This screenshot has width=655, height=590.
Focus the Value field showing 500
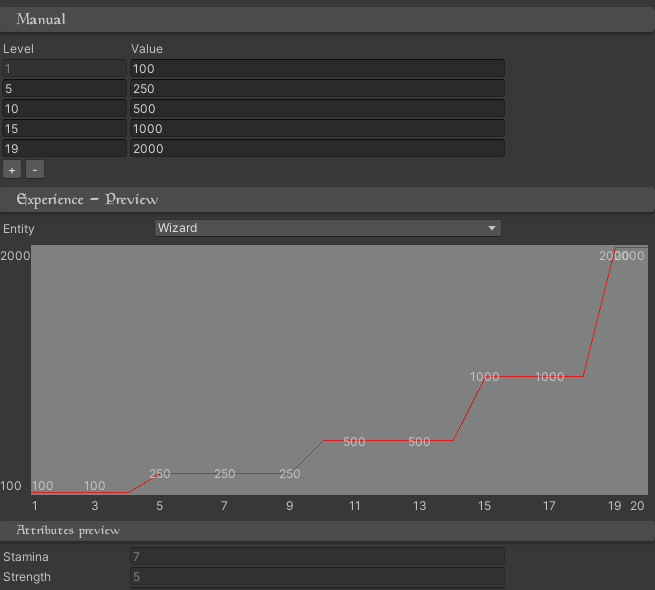coord(317,108)
